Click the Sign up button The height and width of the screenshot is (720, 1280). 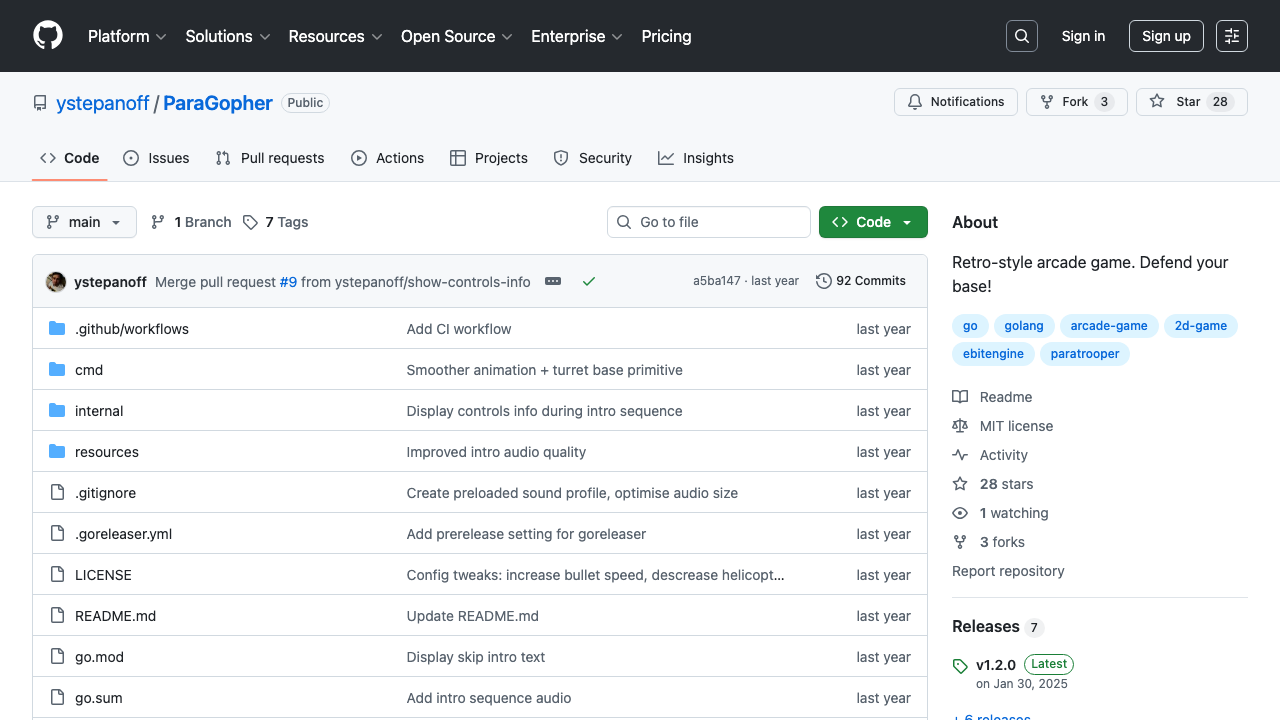tap(1166, 36)
